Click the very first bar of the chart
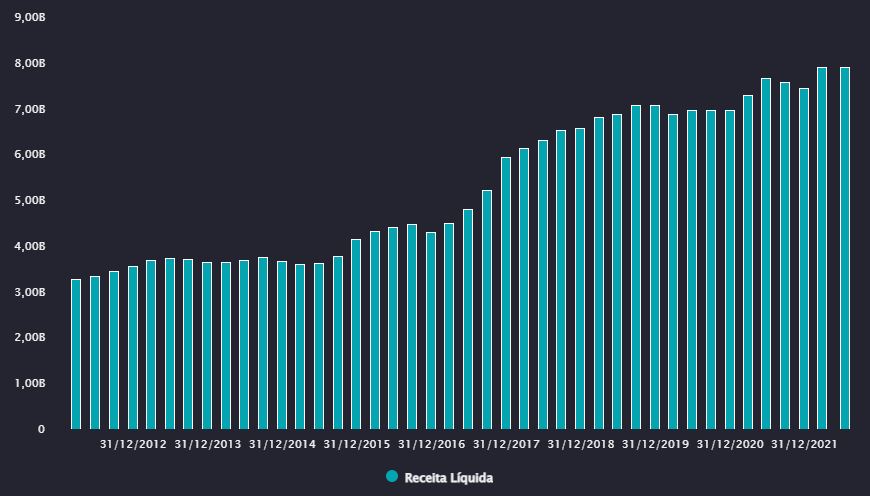 (x=76, y=354)
